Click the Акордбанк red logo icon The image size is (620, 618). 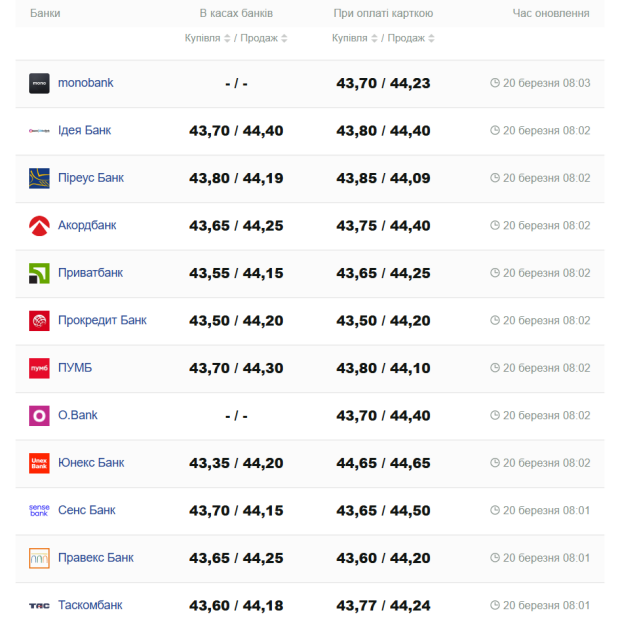coord(39,226)
